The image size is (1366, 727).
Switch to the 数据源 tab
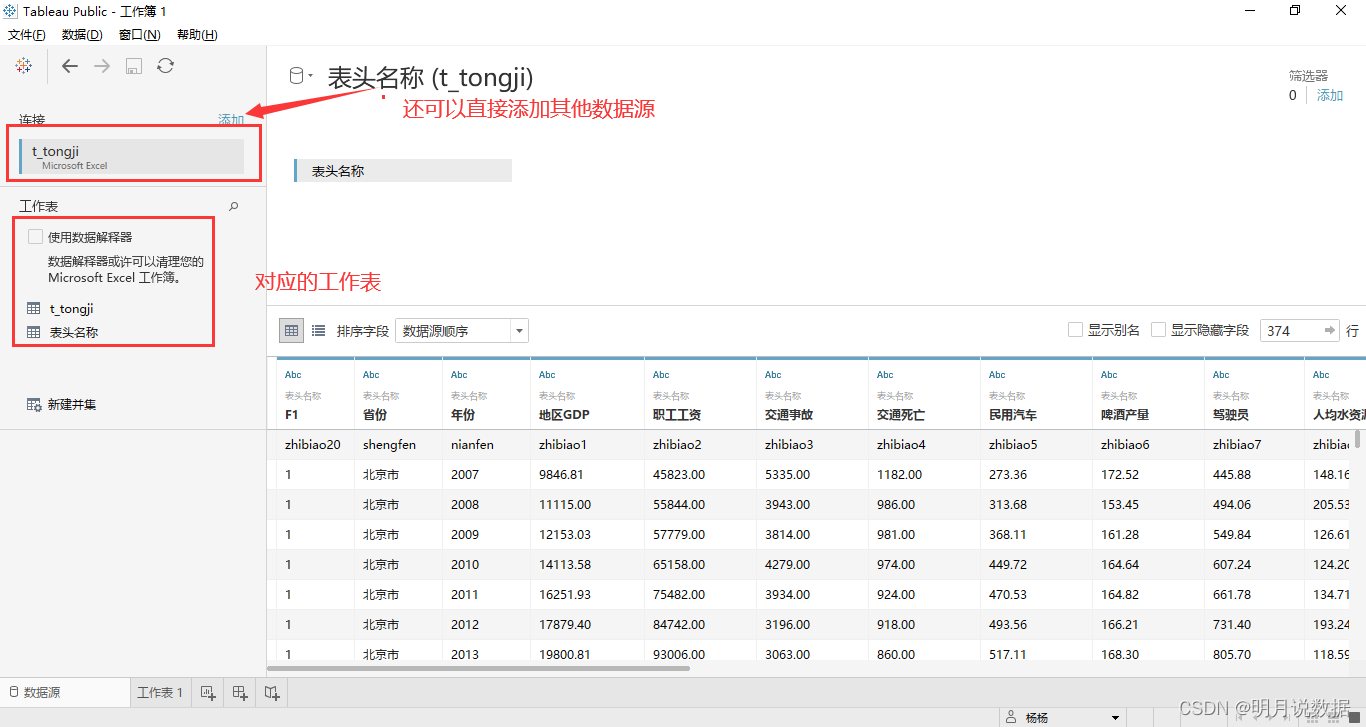tap(65, 692)
